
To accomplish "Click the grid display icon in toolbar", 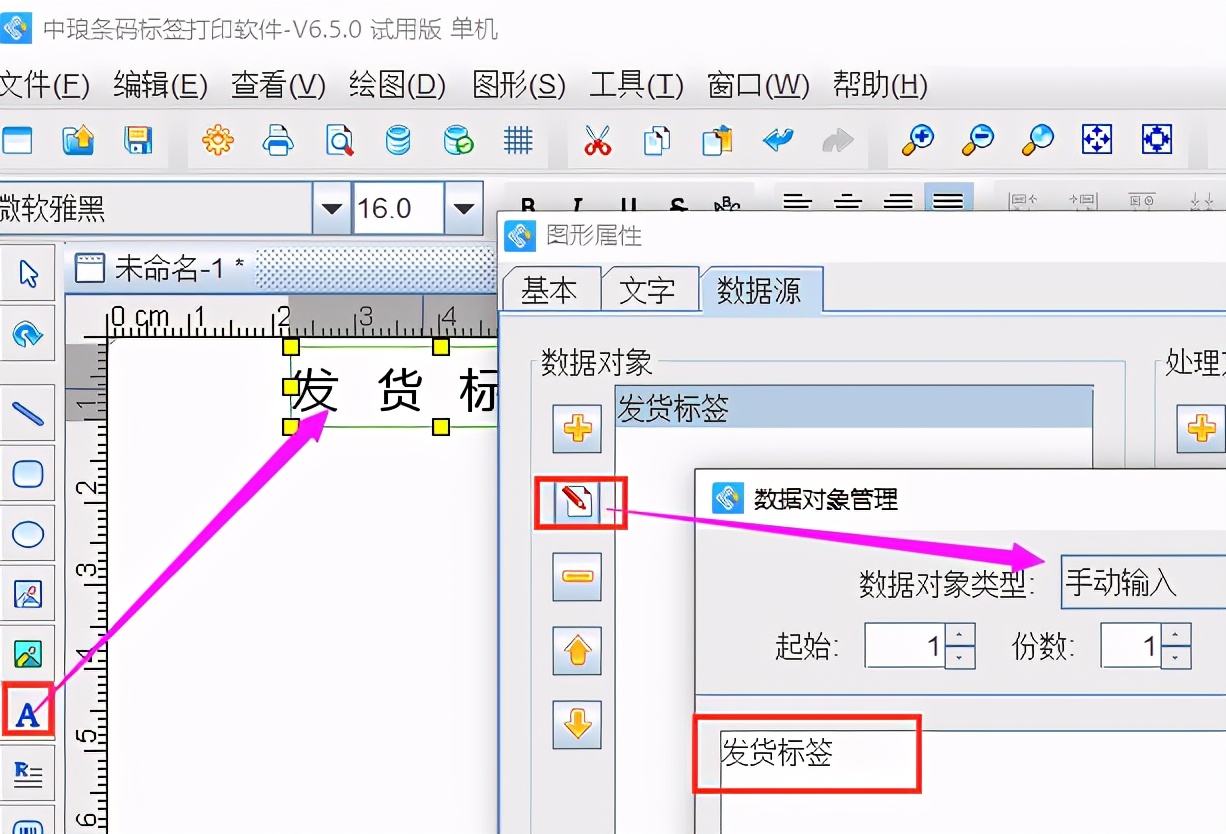I will 517,141.
